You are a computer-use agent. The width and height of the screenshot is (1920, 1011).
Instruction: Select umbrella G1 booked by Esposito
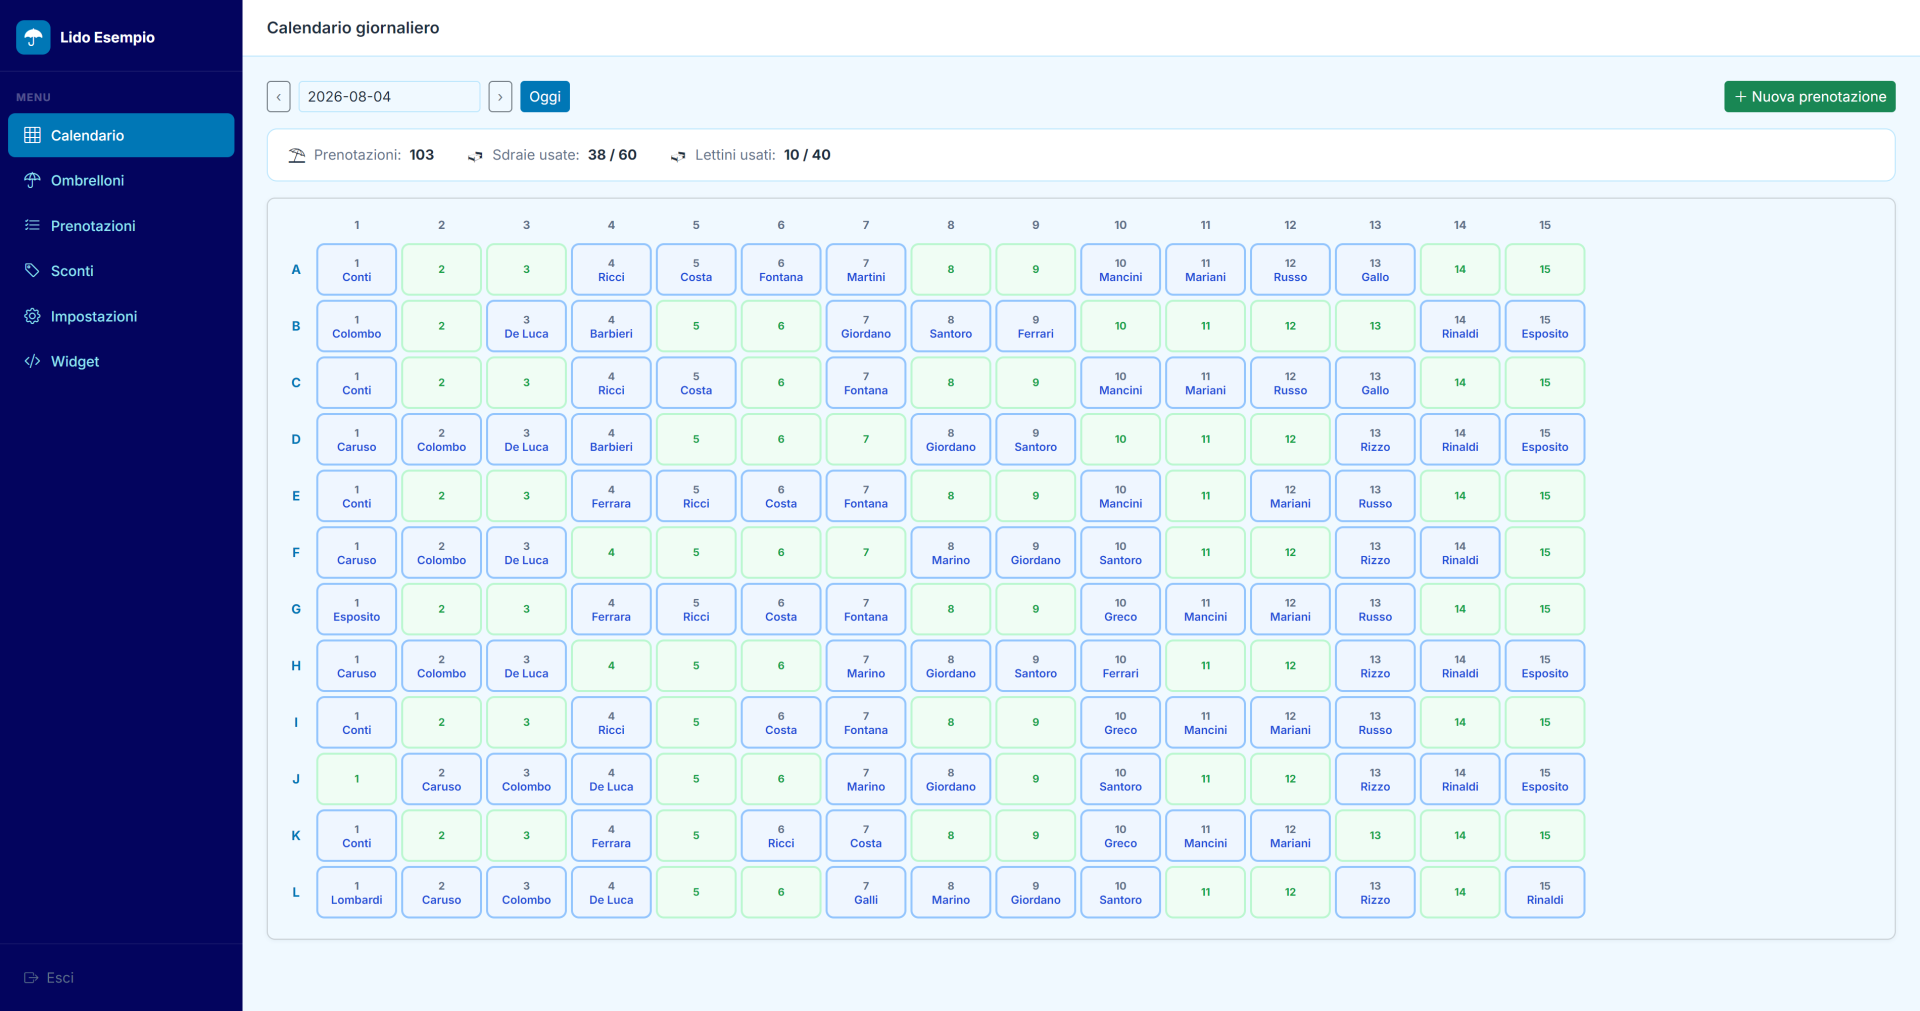click(x=356, y=610)
